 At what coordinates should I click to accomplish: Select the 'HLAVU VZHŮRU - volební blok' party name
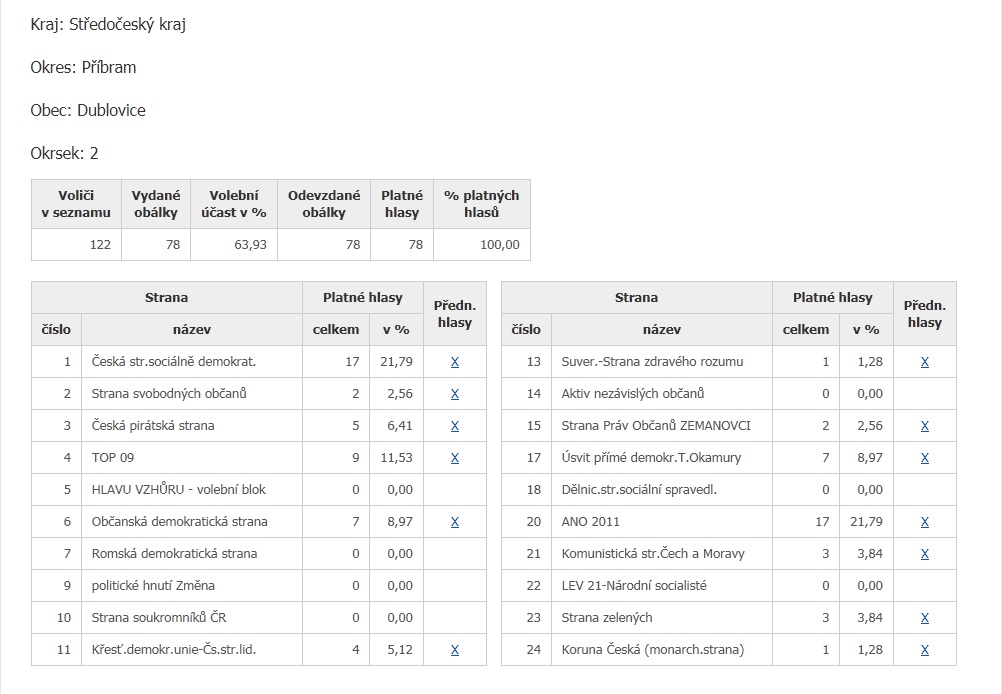tap(178, 490)
